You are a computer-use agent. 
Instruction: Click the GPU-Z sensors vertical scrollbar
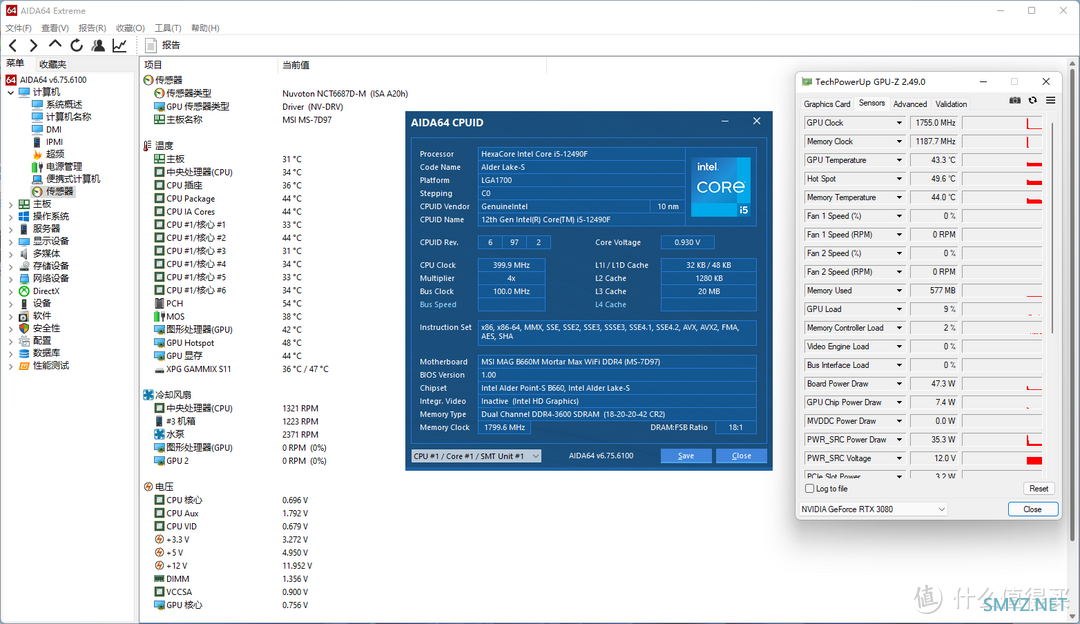(1053, 227)
